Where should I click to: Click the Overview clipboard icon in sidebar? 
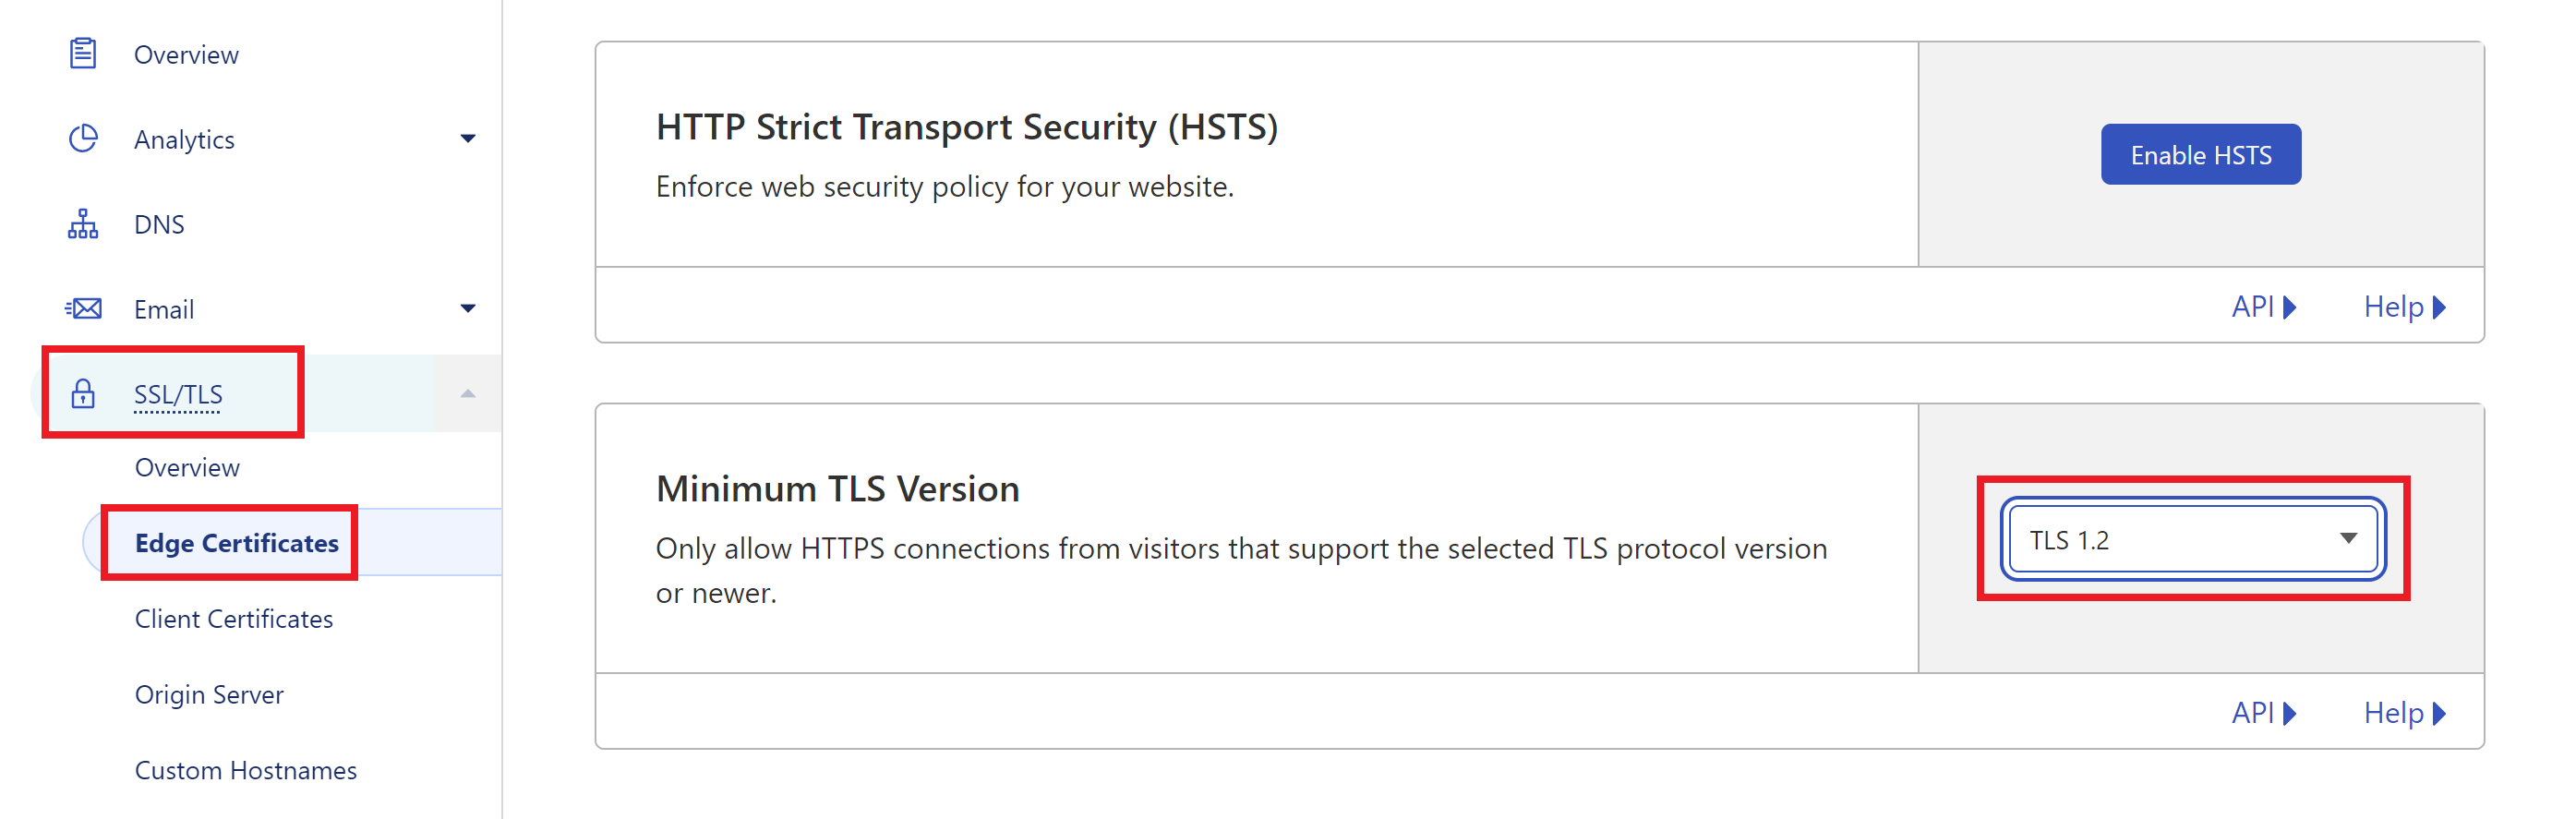[x=83, y=53]
